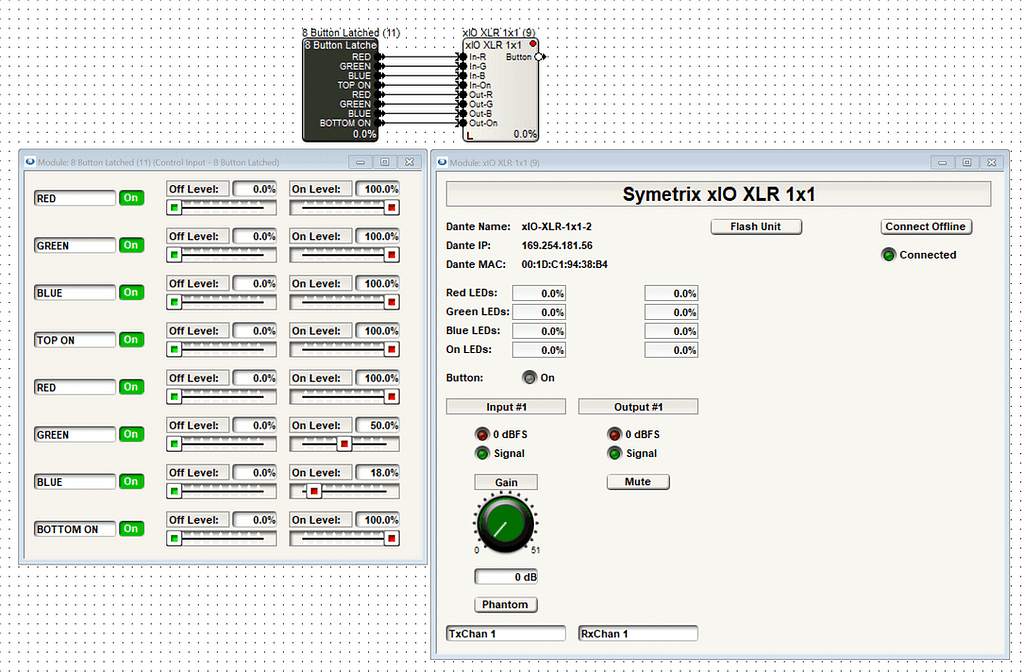Select the xIO XLR 1x1 module block

[500, 89]
